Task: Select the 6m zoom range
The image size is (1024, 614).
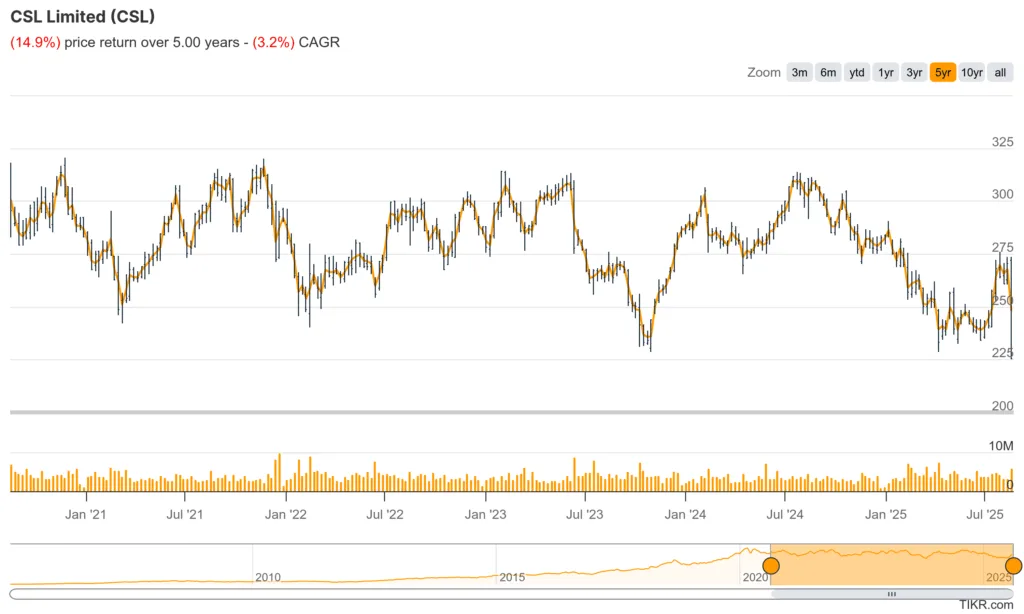Action: (x=828, y=72)
